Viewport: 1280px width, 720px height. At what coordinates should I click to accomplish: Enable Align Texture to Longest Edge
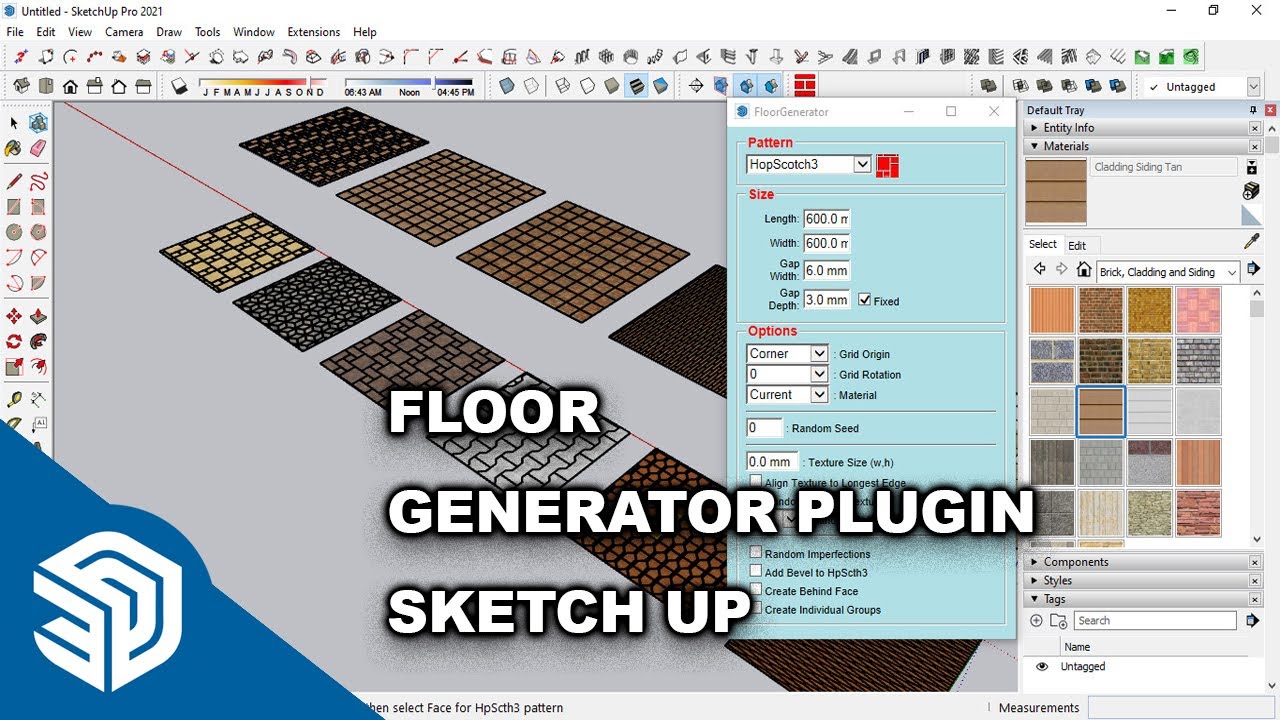coord(756,483)
